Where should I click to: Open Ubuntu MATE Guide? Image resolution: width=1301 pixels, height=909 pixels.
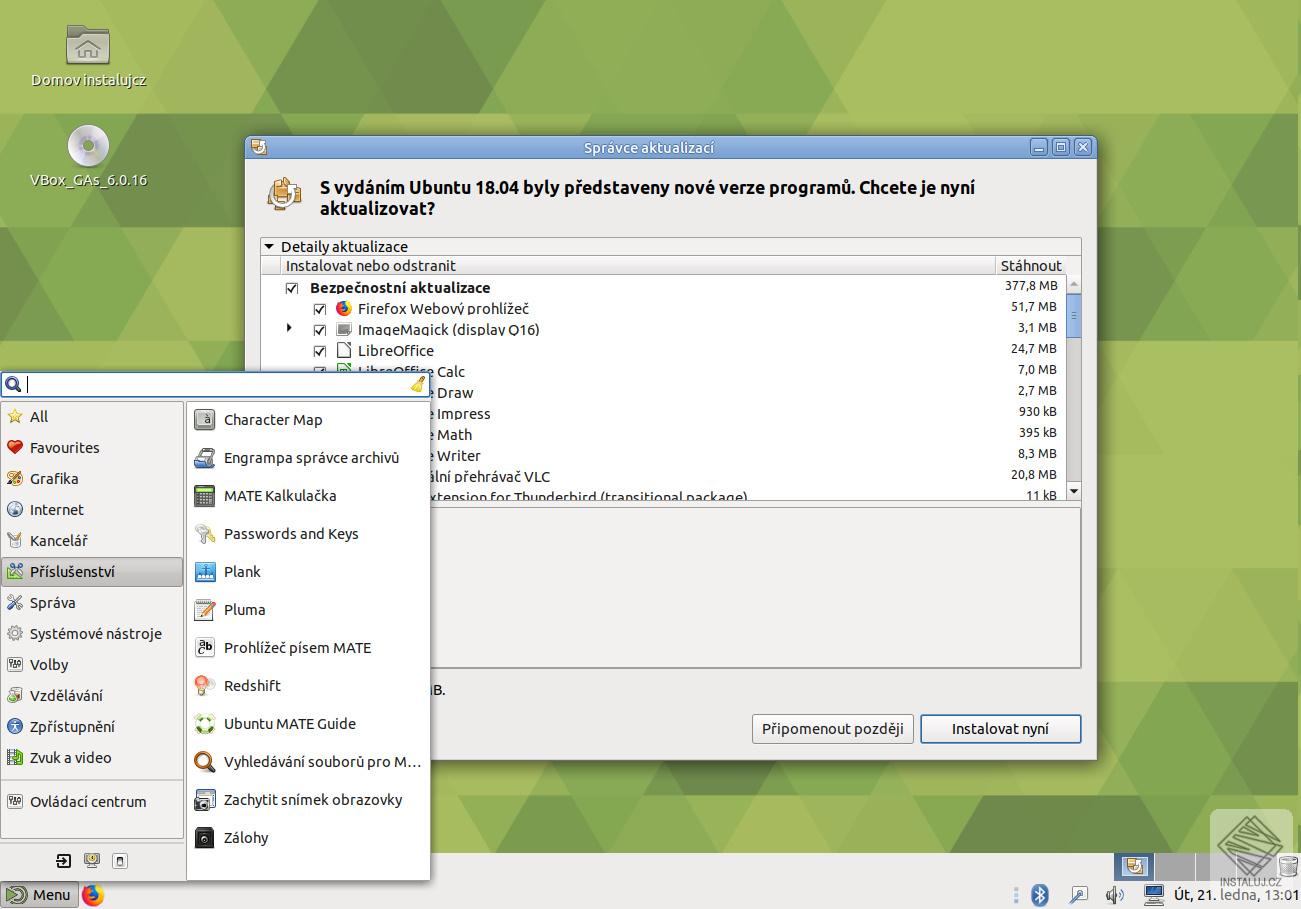click(x=308, y=724)
